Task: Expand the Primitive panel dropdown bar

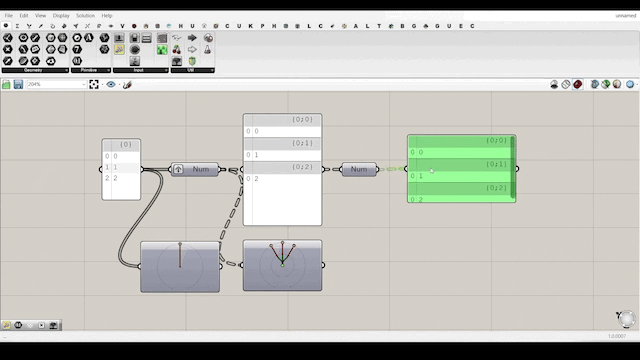Action: [91, 70]
